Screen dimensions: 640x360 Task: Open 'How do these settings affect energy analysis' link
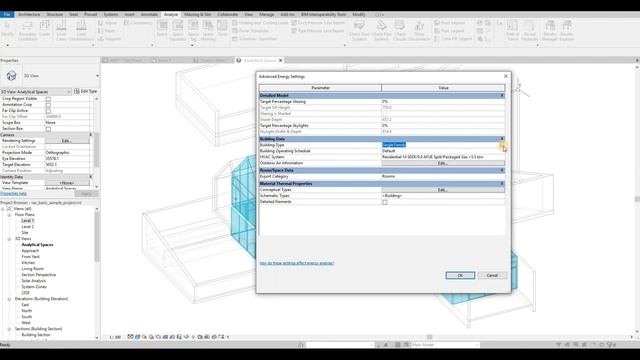[x=297, y=263]
